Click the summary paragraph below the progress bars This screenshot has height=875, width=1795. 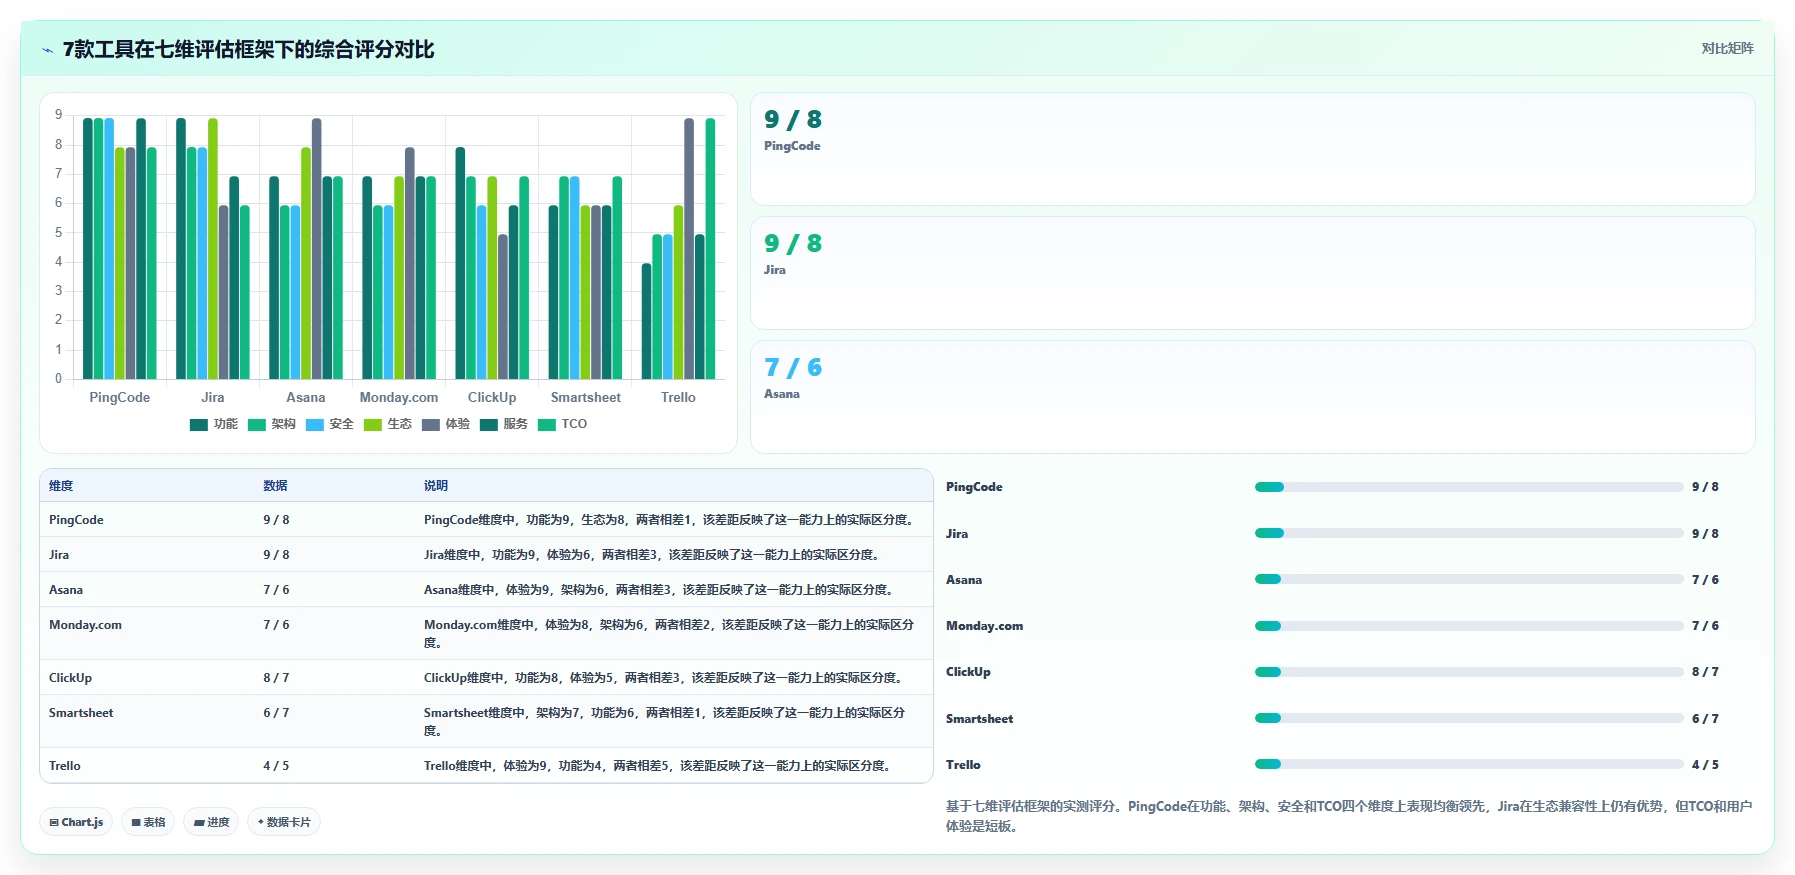(x=1349, y=816)
